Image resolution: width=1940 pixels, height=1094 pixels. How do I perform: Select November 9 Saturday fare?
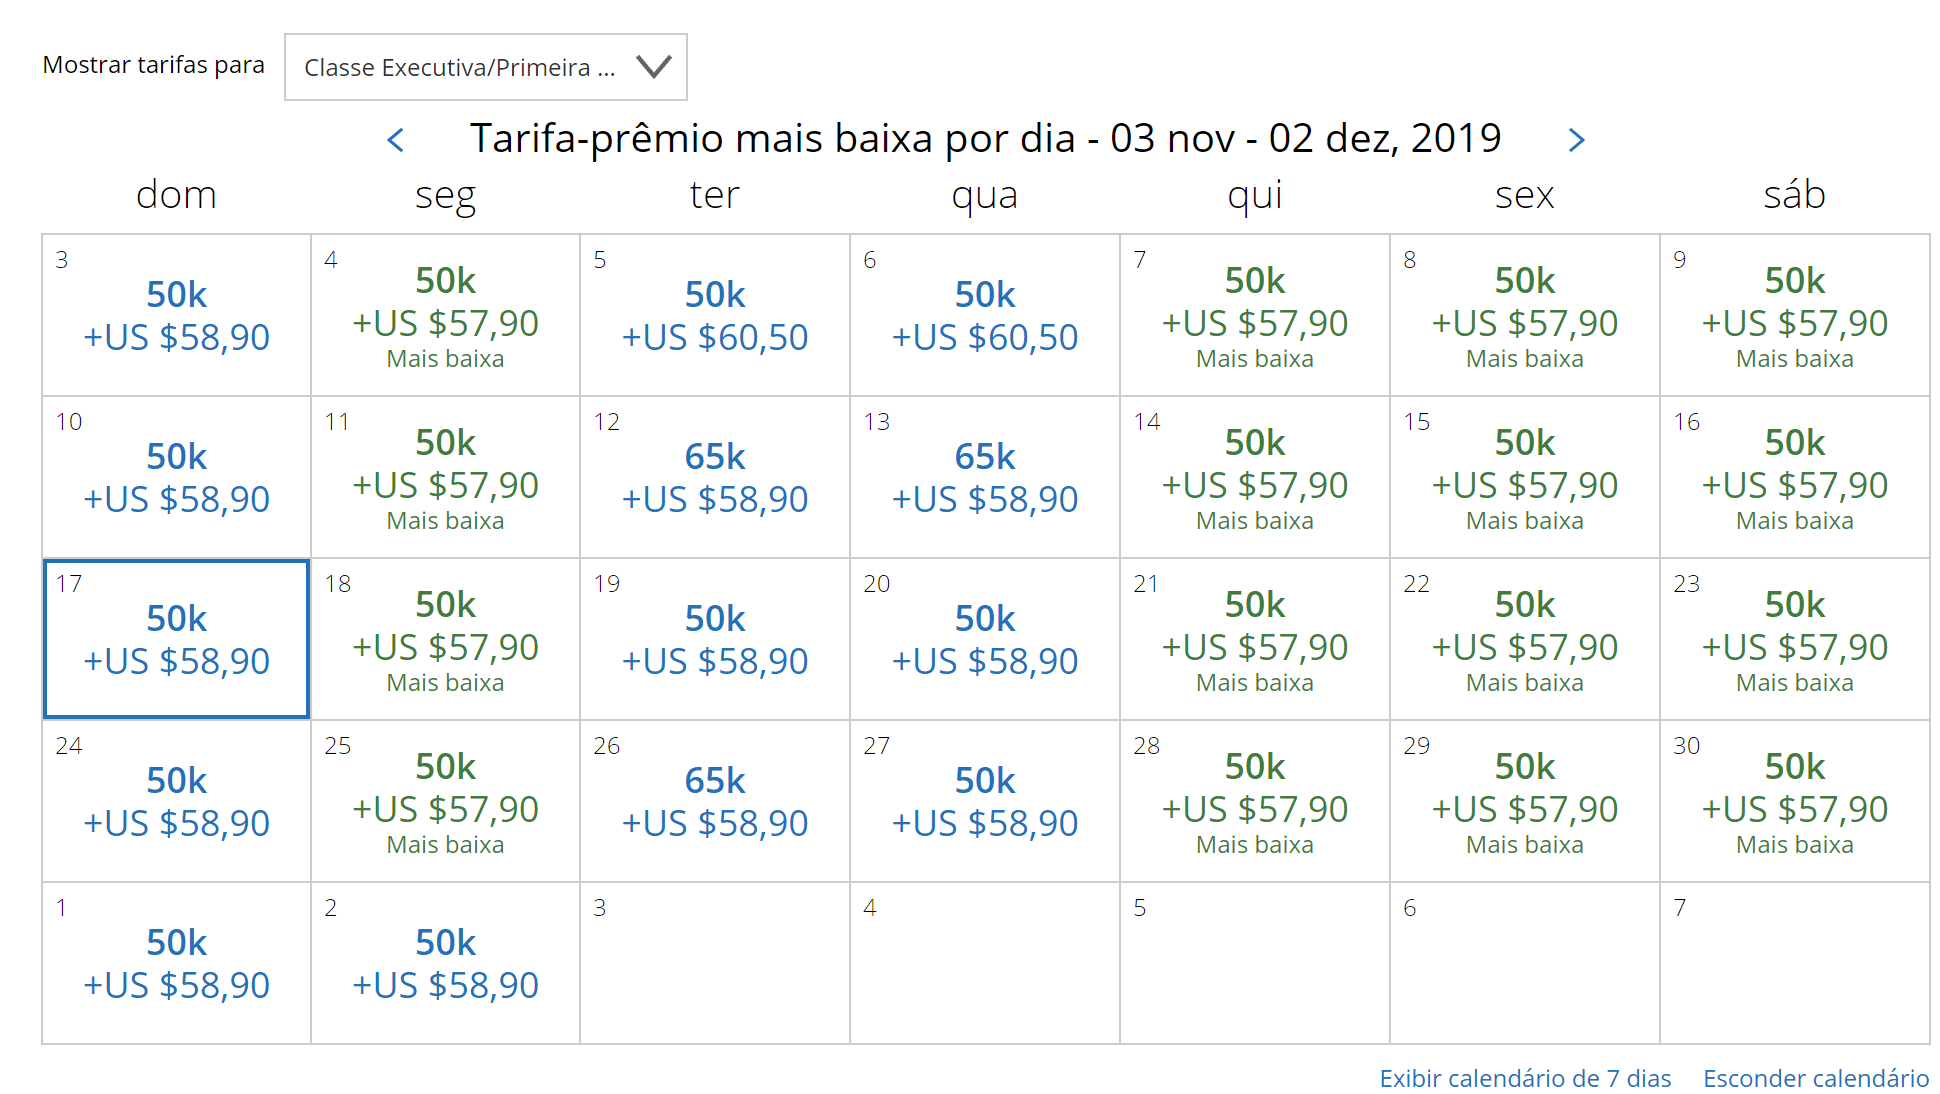(x=1795, y=315)
